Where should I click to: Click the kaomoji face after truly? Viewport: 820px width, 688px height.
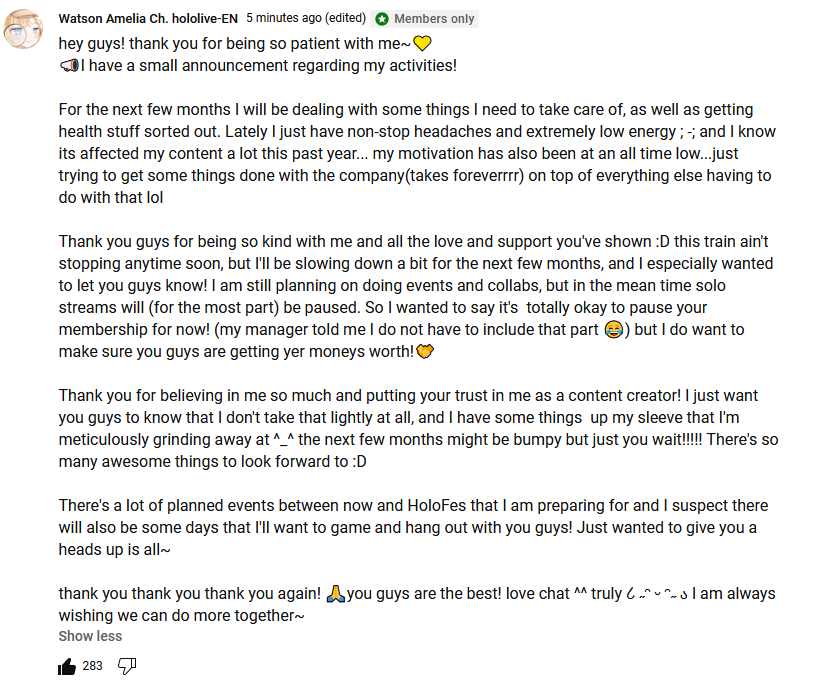point(656,594)
